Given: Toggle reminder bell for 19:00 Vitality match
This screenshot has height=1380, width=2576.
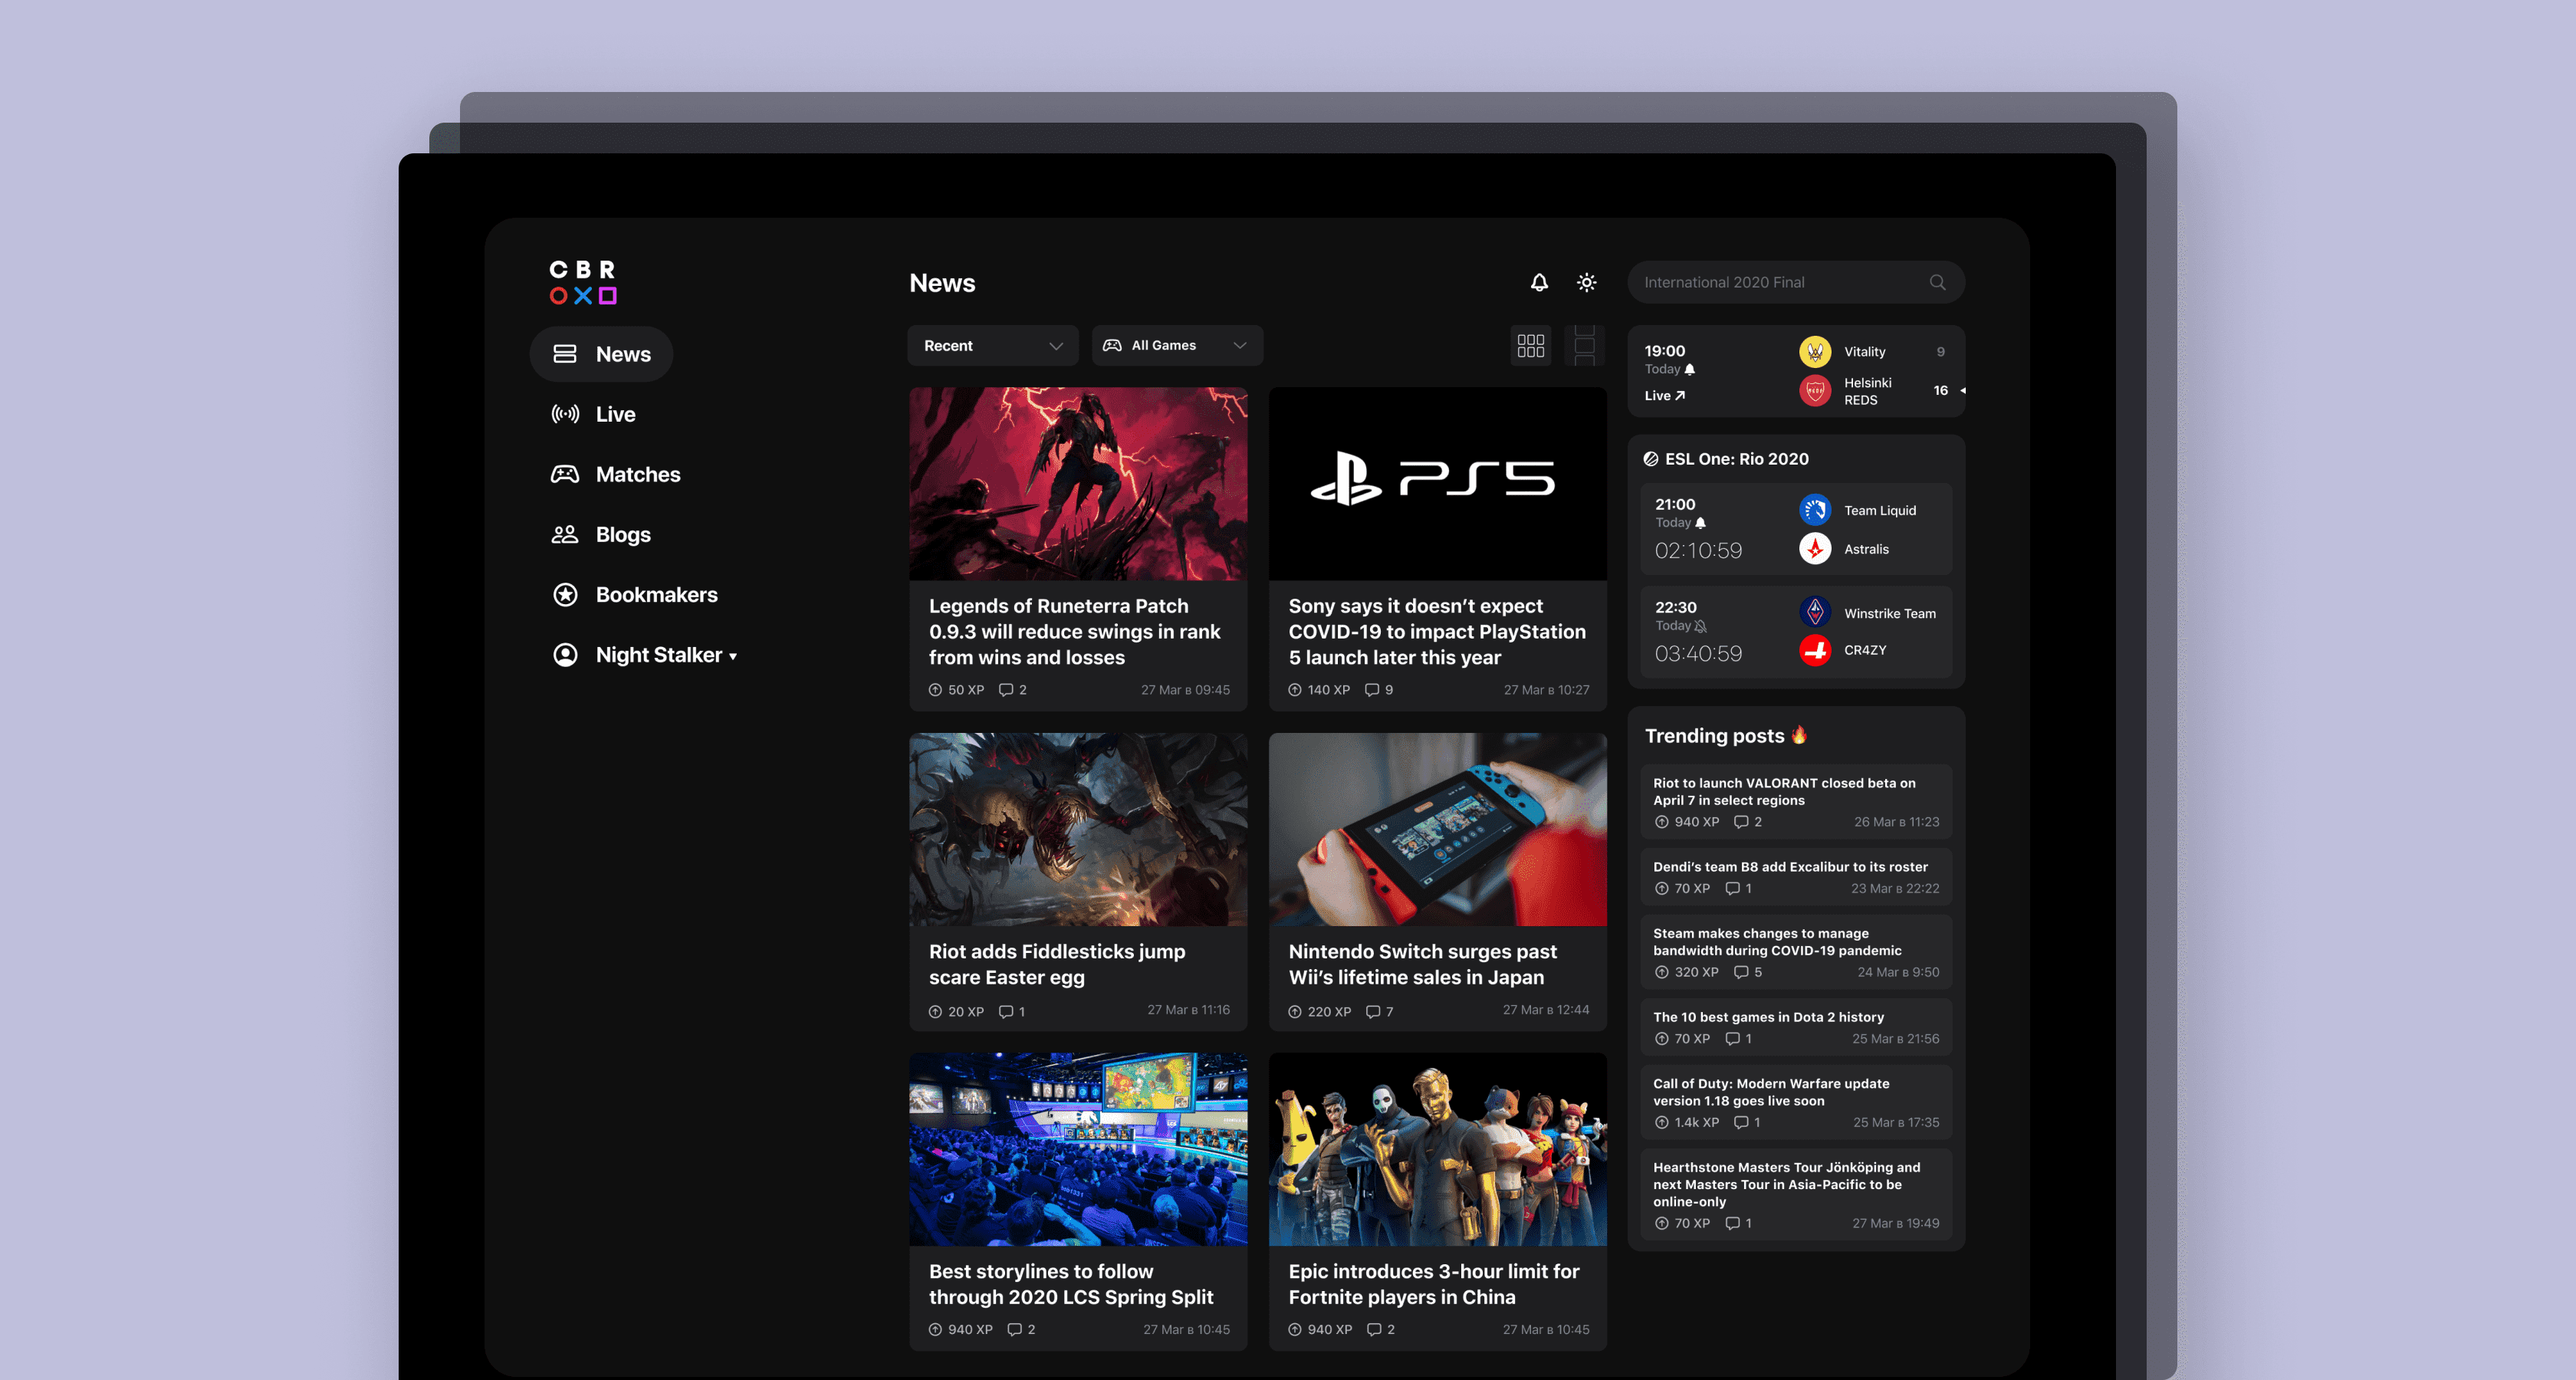Looking at the screenshot, I should pos(1690,369).
